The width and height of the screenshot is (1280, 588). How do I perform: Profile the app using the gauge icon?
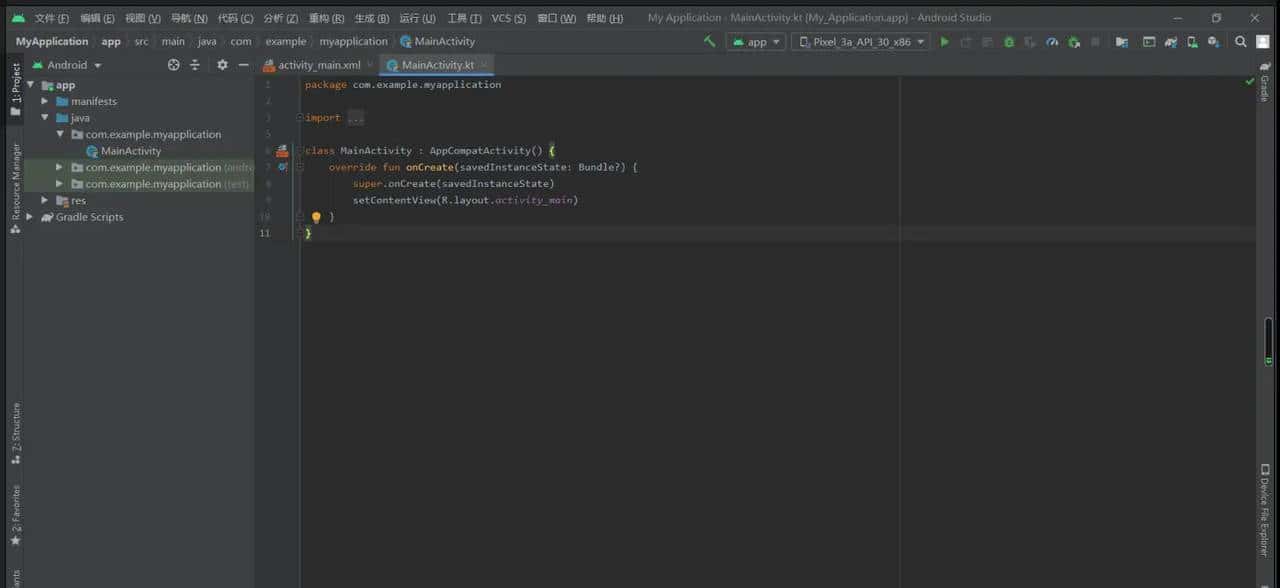pos(1051,42)
